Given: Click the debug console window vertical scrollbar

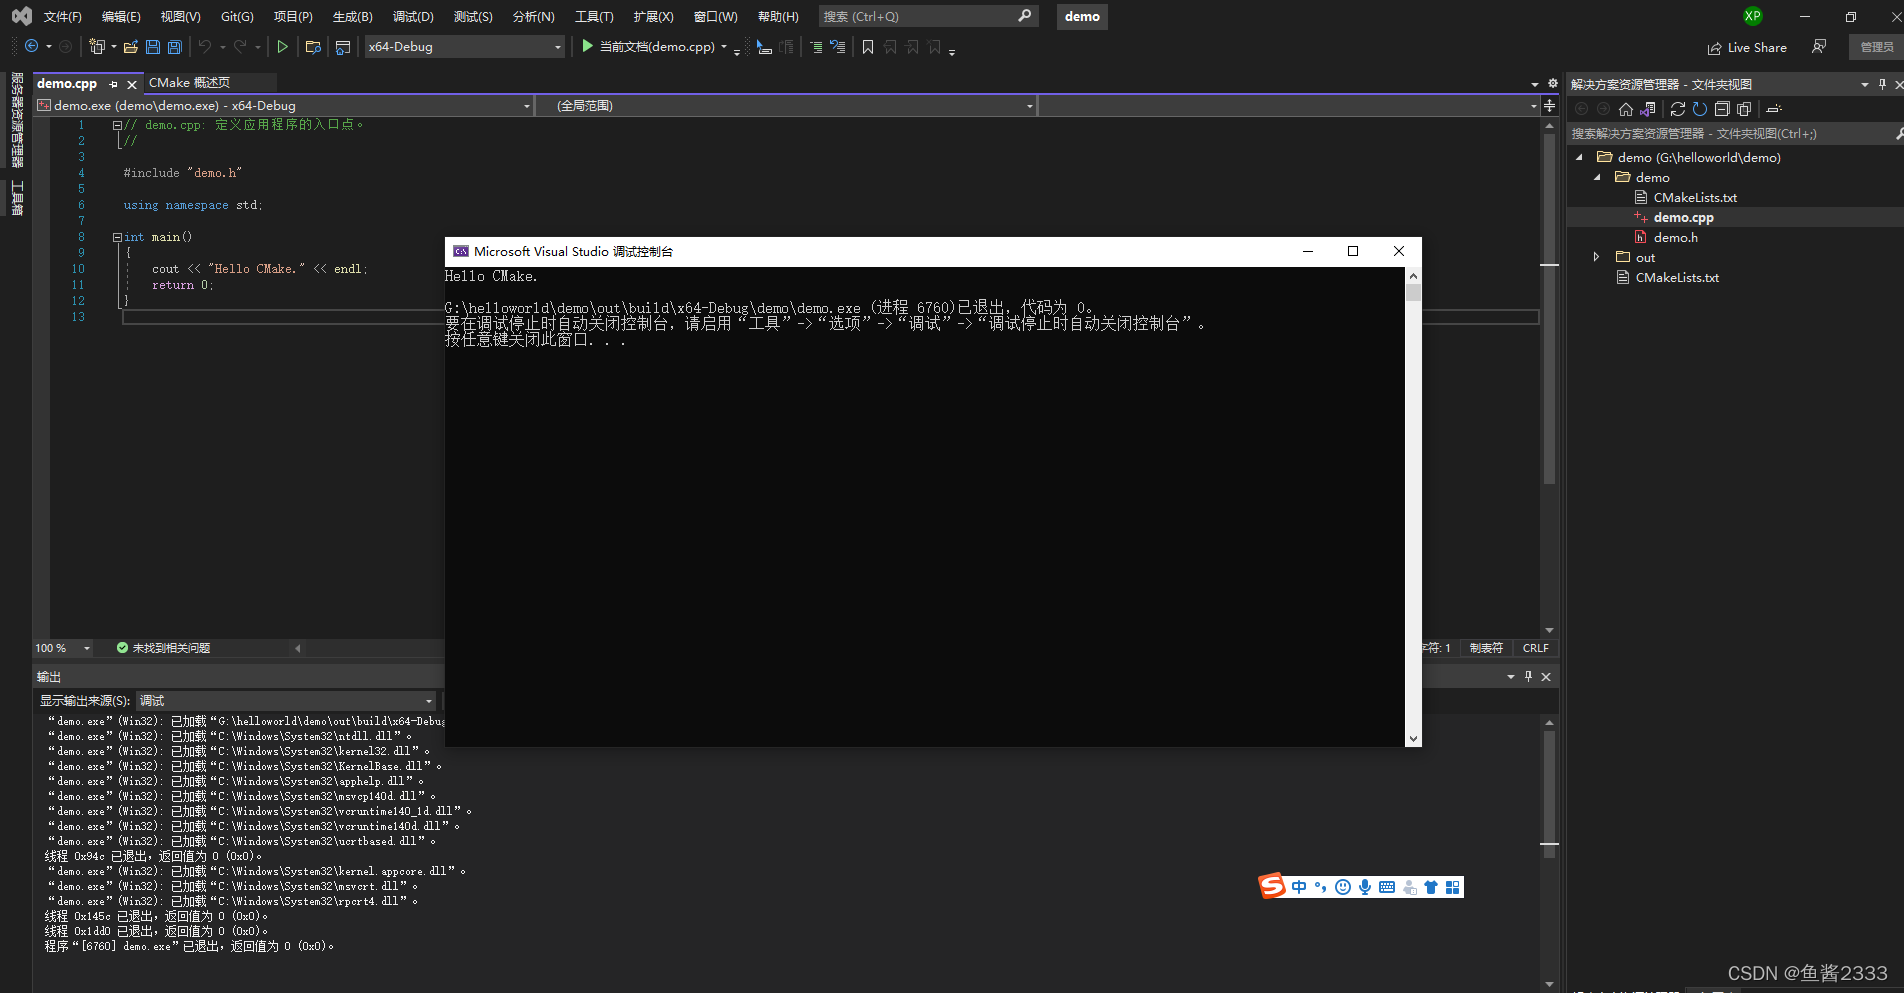Looking at the screenshot, I should [1413, 507].
